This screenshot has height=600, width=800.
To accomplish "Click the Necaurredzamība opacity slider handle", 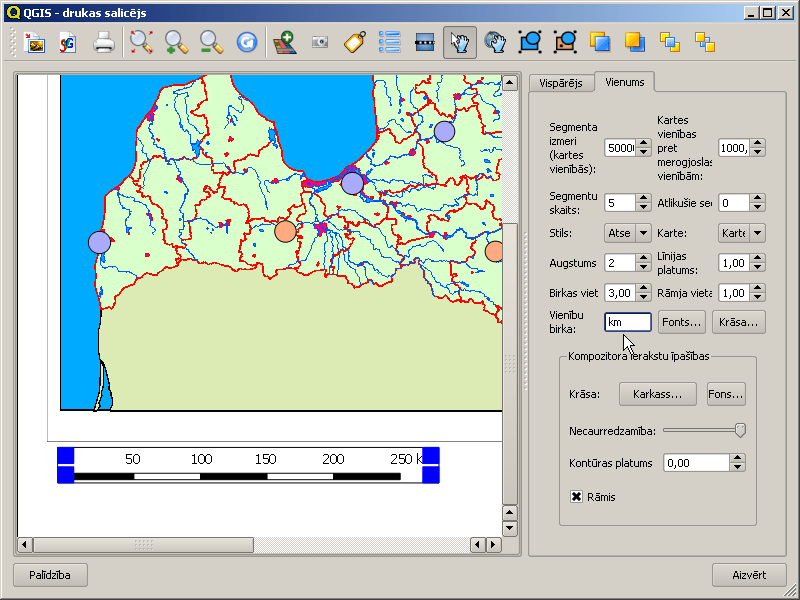I will [x=740, y=431].
